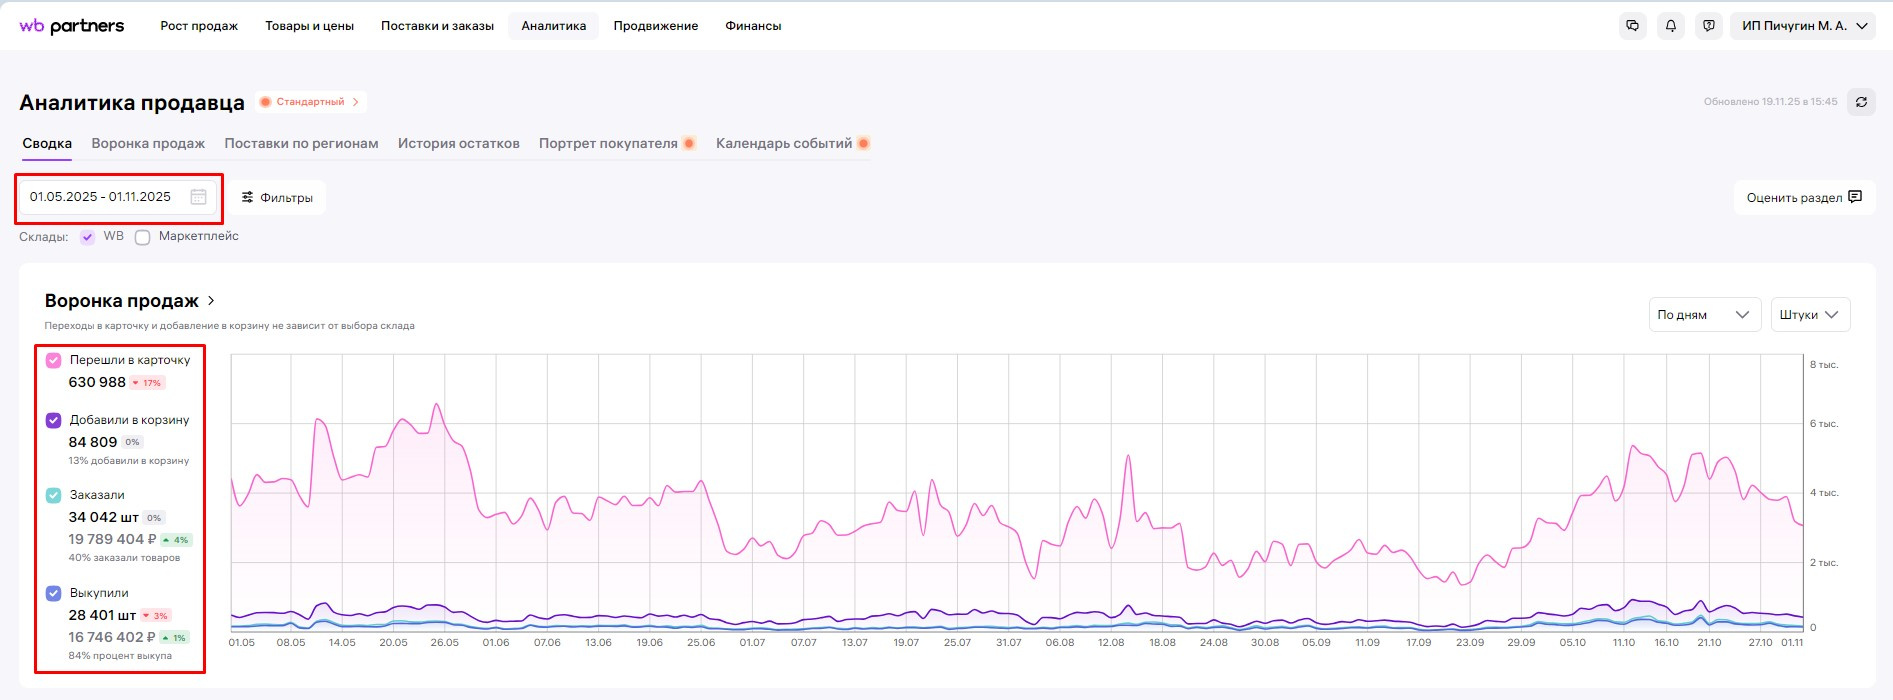This screenshot has height=700, width=1893.
Task: Click the help question bubble icon
Action: [1709, 26]
